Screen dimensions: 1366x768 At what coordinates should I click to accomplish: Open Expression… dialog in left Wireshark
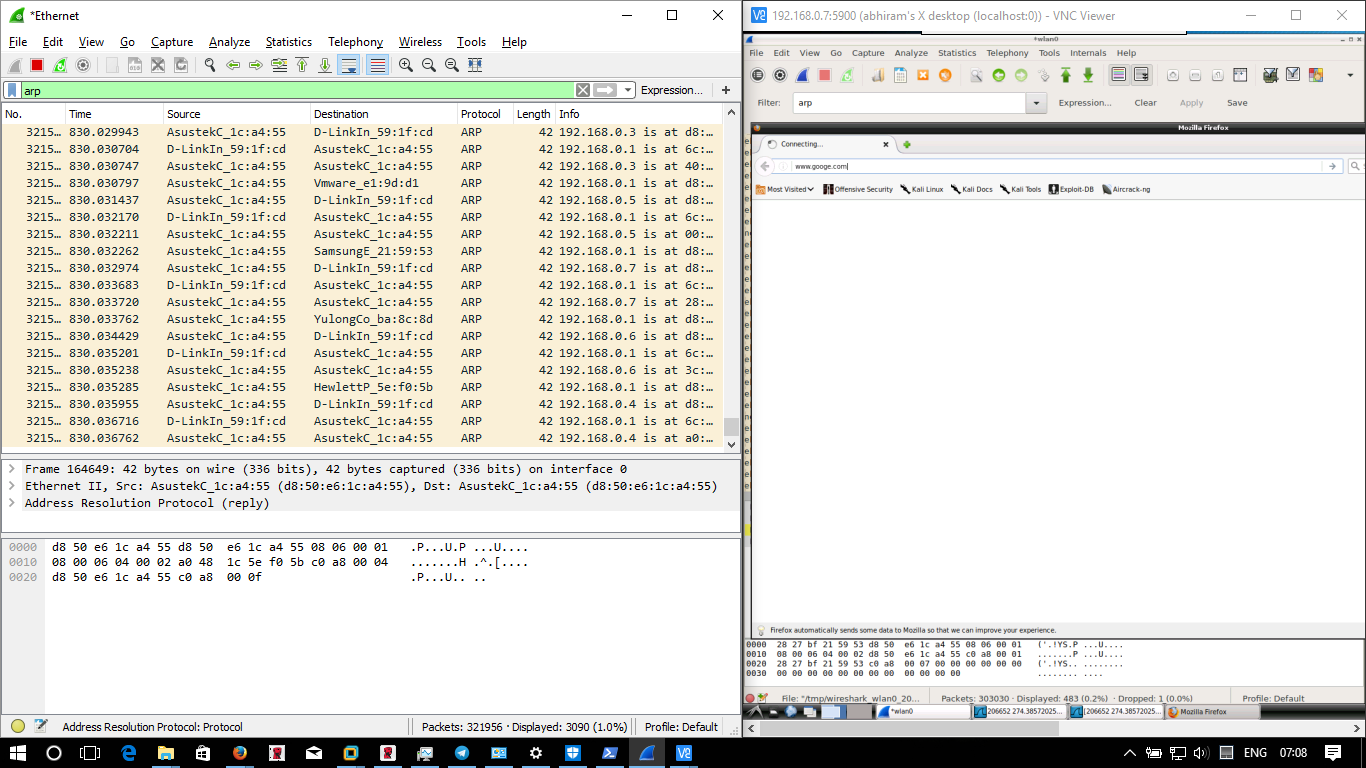coord(672,90)
